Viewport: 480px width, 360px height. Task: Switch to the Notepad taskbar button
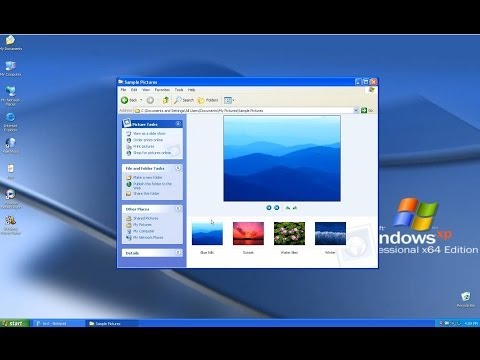coord(58,323)
